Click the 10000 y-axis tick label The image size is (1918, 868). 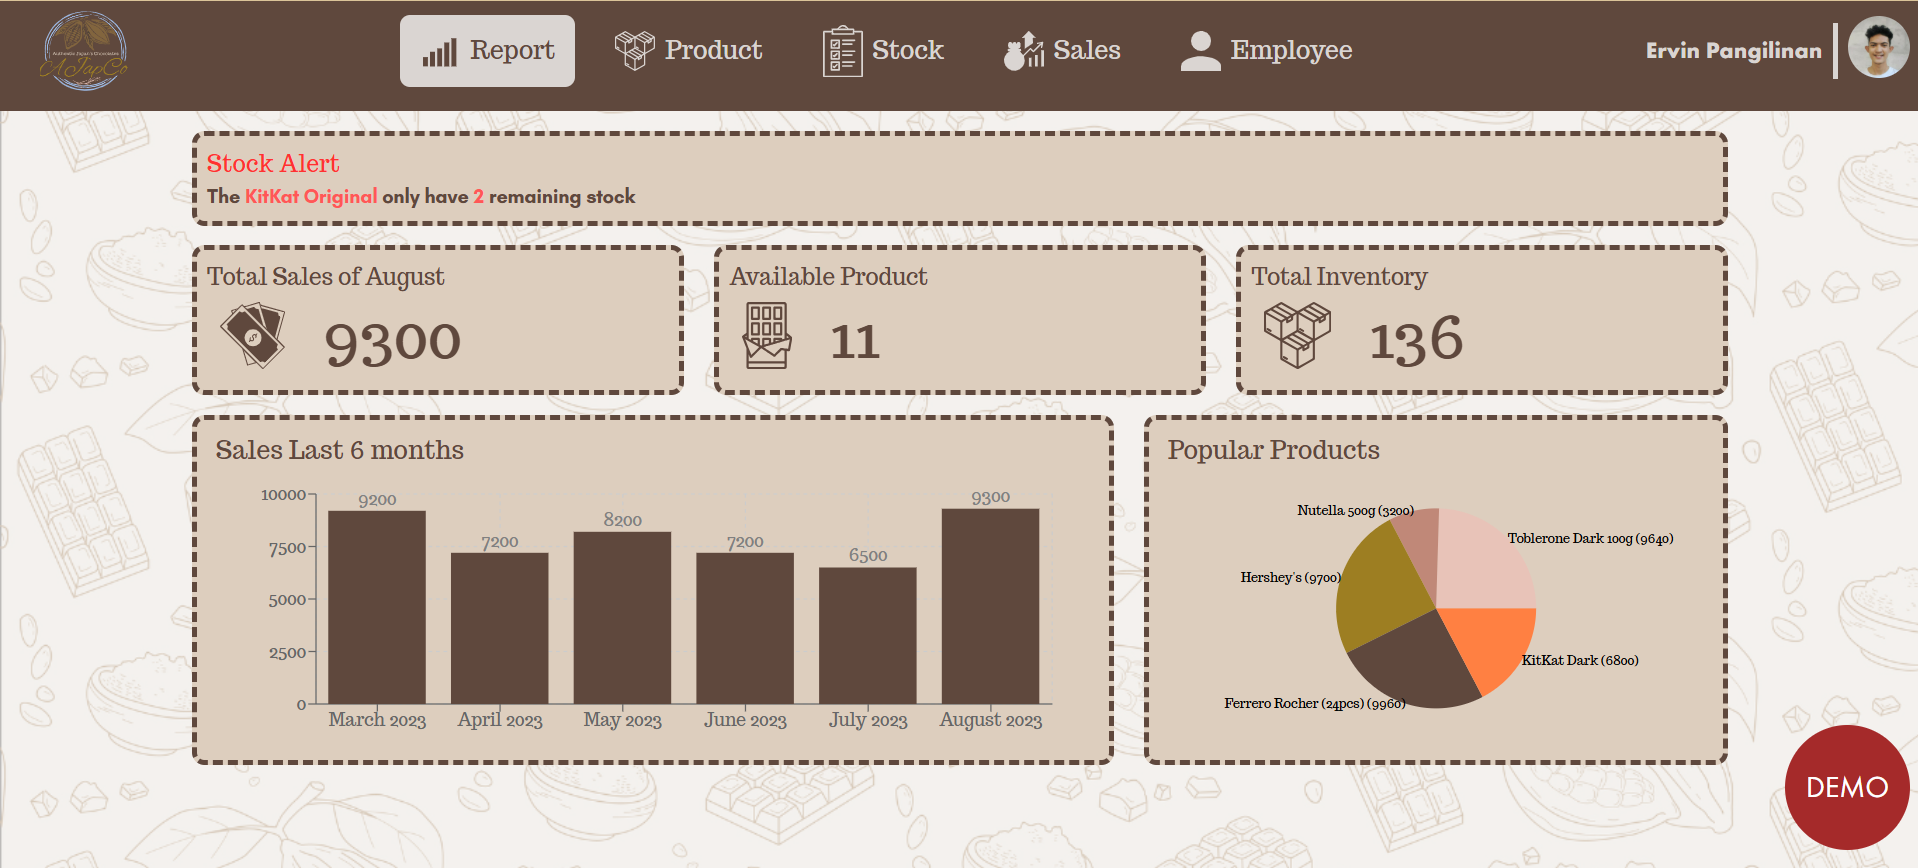[x=283, y=495]
